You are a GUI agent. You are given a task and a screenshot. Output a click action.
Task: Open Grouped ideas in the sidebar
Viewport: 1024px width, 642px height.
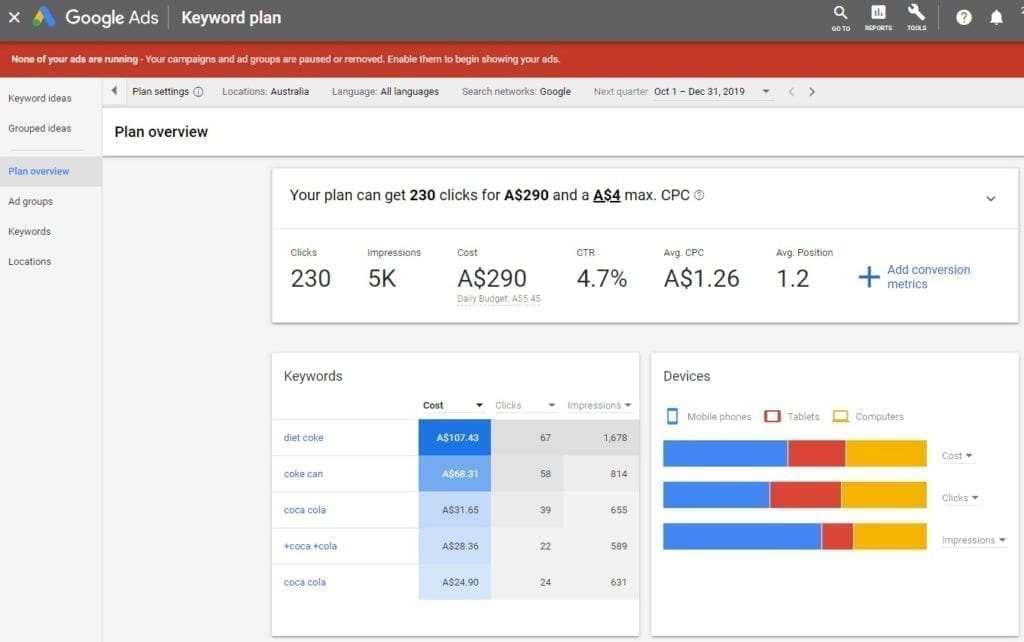point(40,129)
